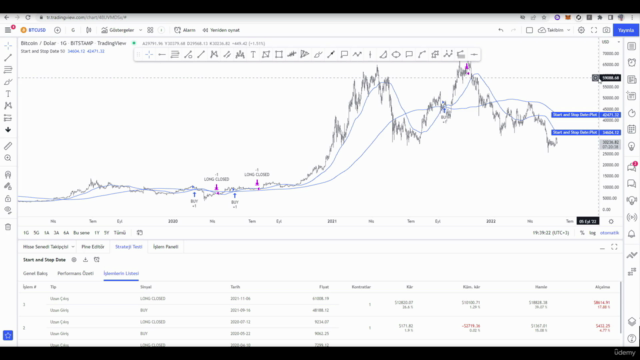The width and height of the screenshot is (640, 360).
Task: Open the calendar icon in right sidebar
Action: (x=631, y=129)
